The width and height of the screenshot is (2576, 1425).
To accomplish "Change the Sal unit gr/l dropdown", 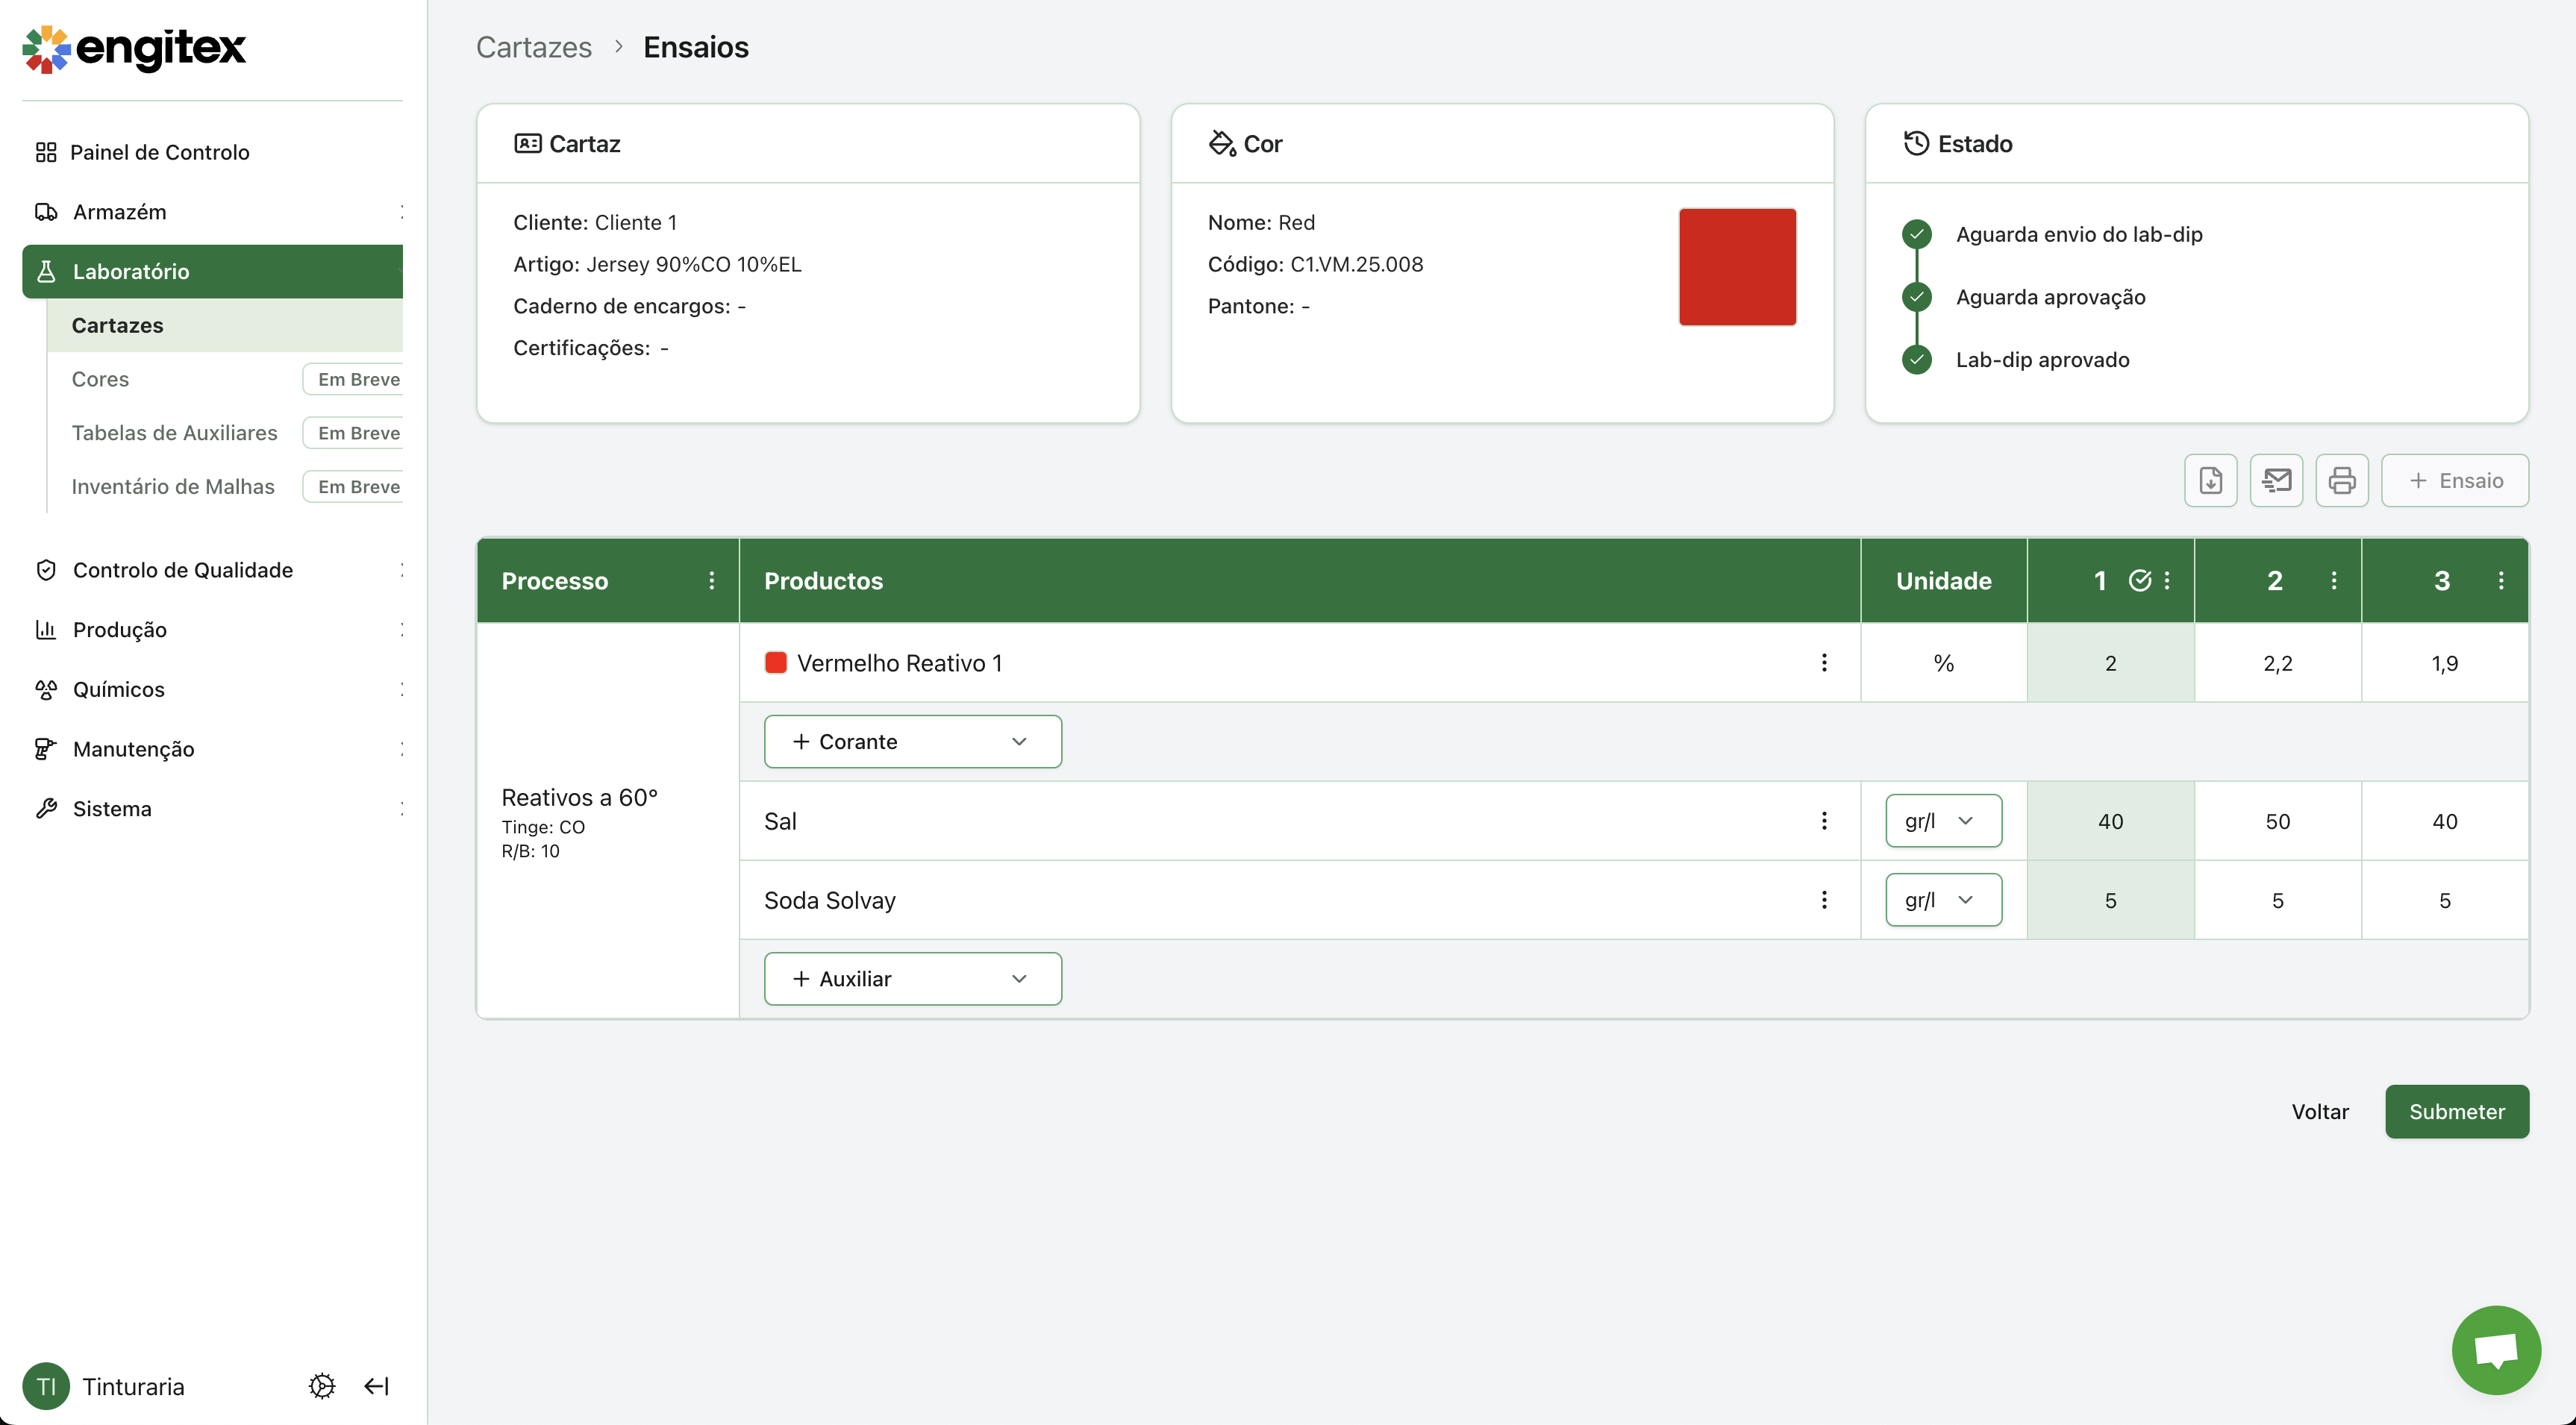I will click(1943, 821).
